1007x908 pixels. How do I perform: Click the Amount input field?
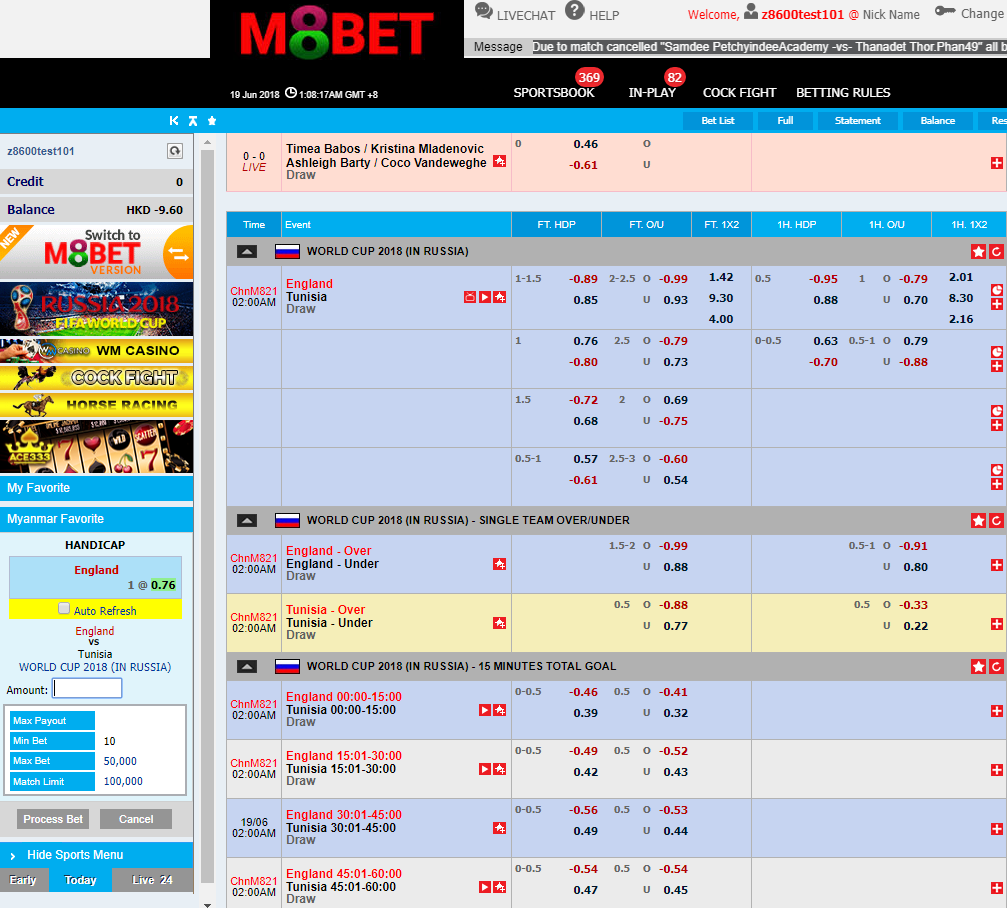coord(87,689)
